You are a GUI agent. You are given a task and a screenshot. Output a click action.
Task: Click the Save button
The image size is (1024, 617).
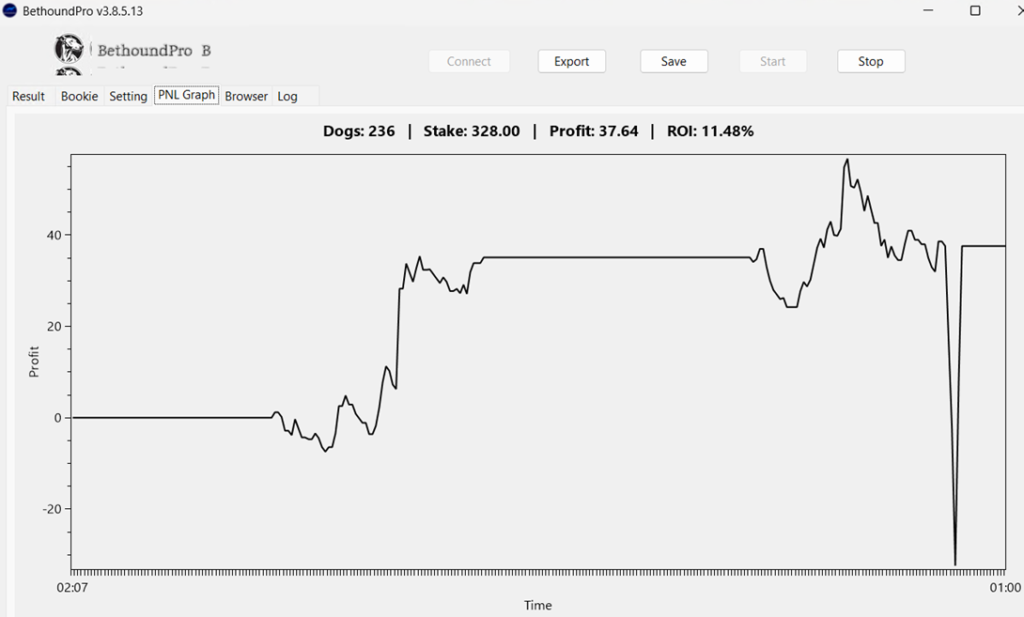tap(674, 61)
